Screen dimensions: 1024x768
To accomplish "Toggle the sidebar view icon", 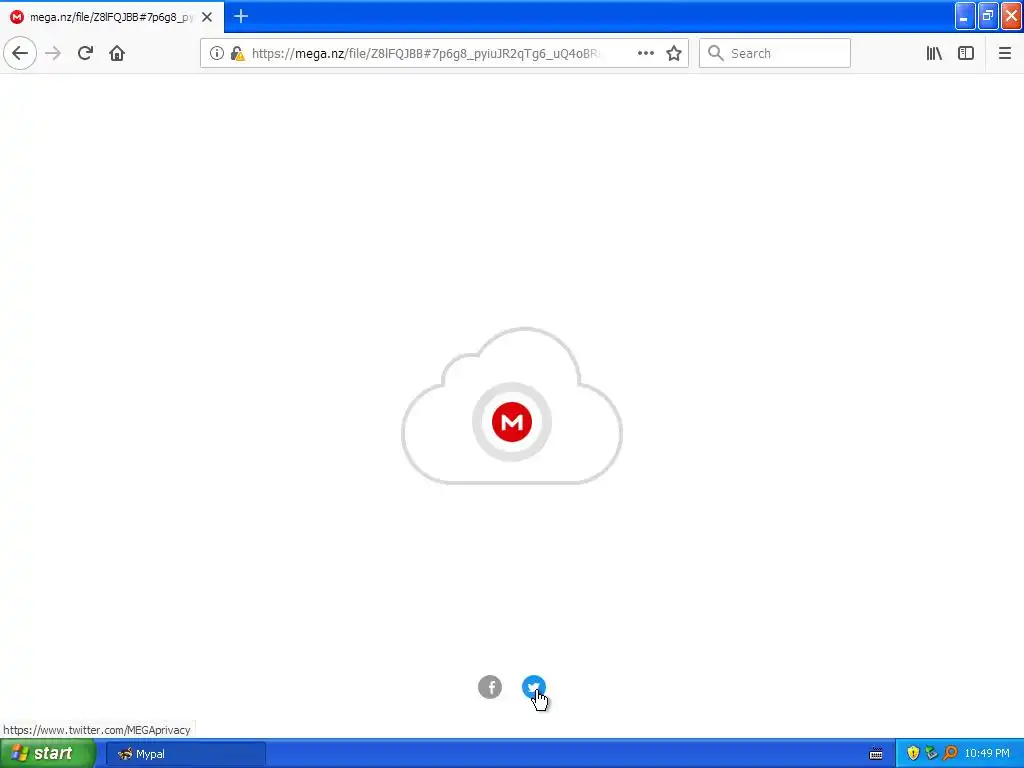I will pyautogui.click(x=966, y=54).
